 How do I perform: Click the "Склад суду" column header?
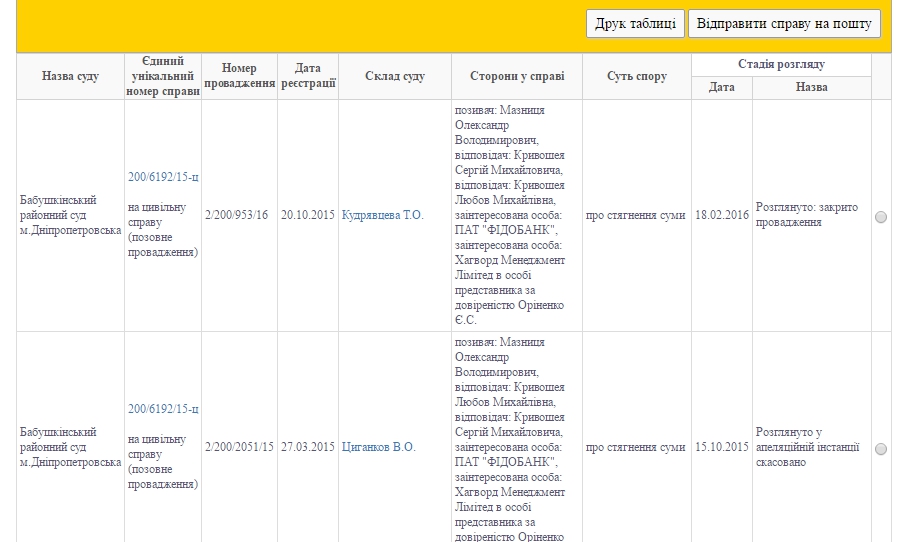click(394, 77)
